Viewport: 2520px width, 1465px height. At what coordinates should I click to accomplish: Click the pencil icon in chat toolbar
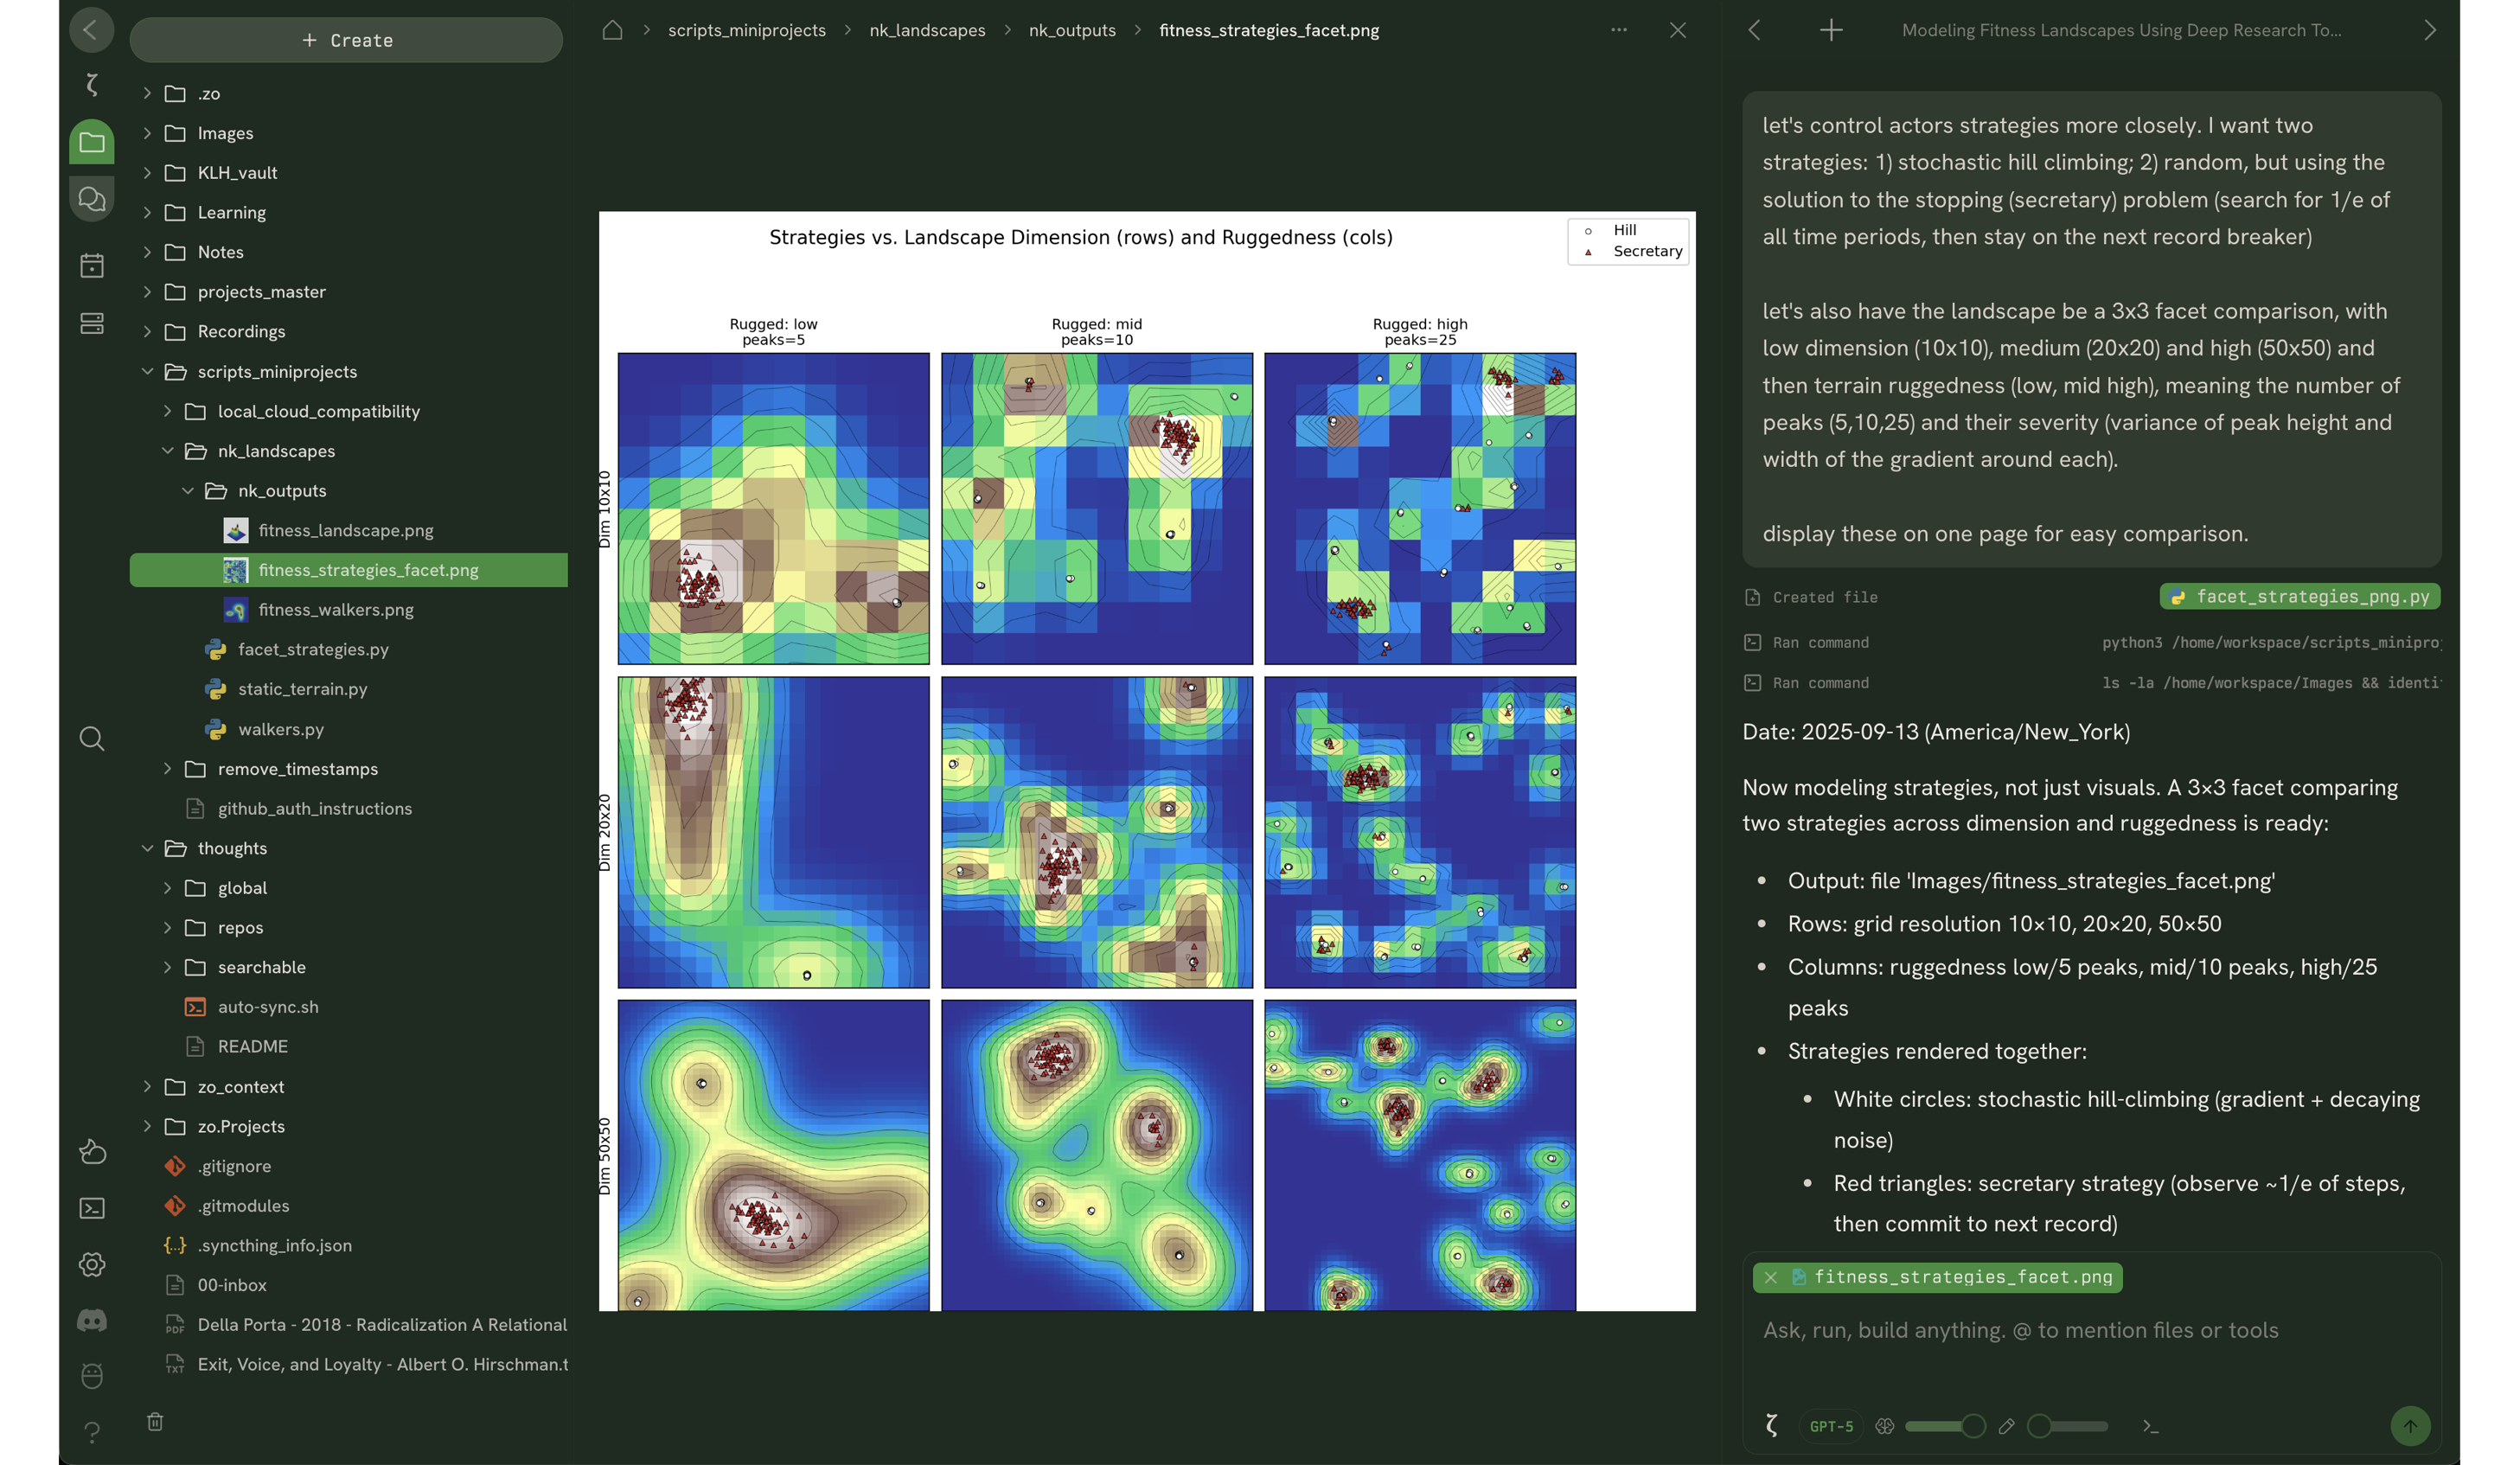pyautogui.click(x=2006, y=1426)
